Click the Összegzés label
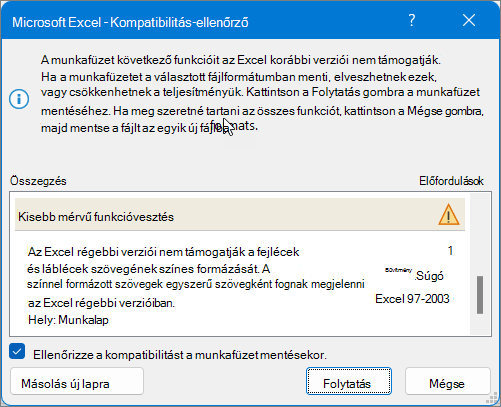This screenshot has height=407, width=501. click(x=38, y=181)
